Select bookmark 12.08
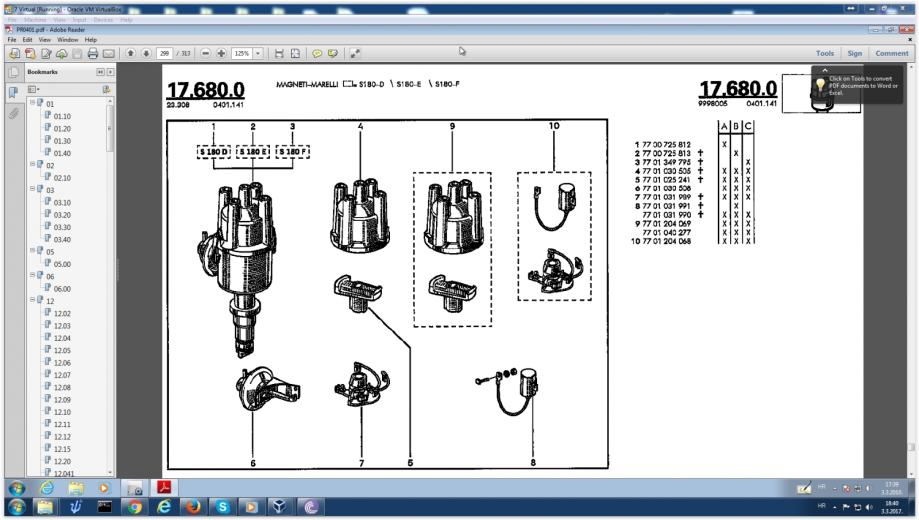The height and width of the screenshot is (520, 919). pyautogui.click(x=62, y=387)
